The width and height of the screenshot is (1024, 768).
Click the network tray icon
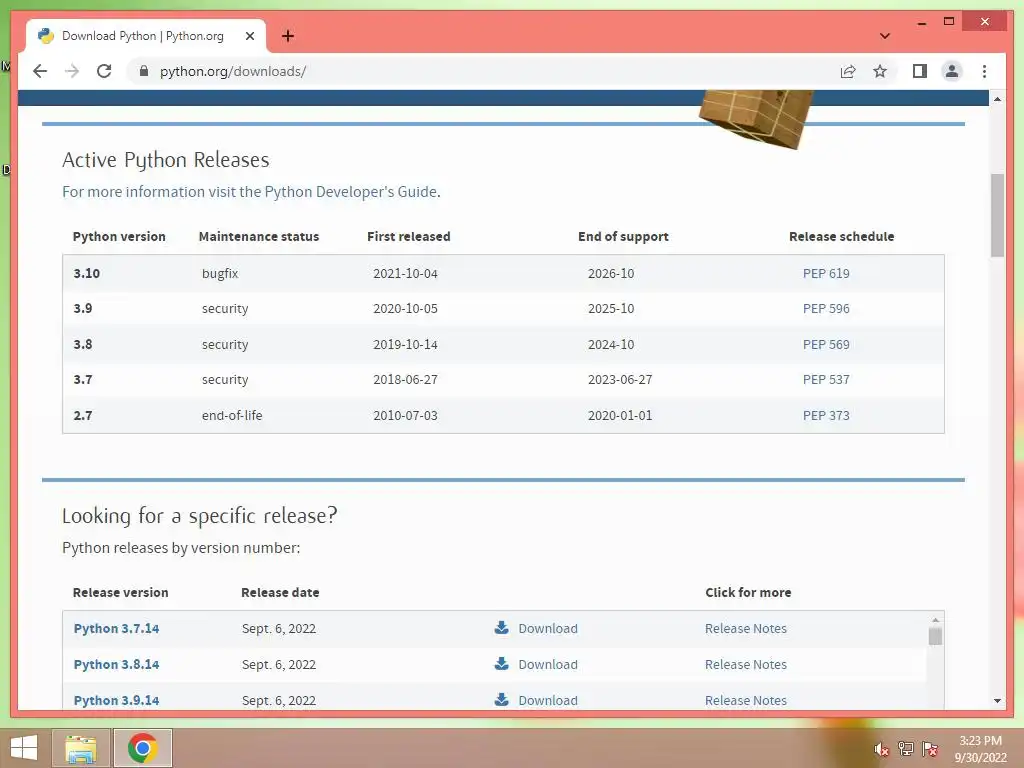(x=906, y=748)
